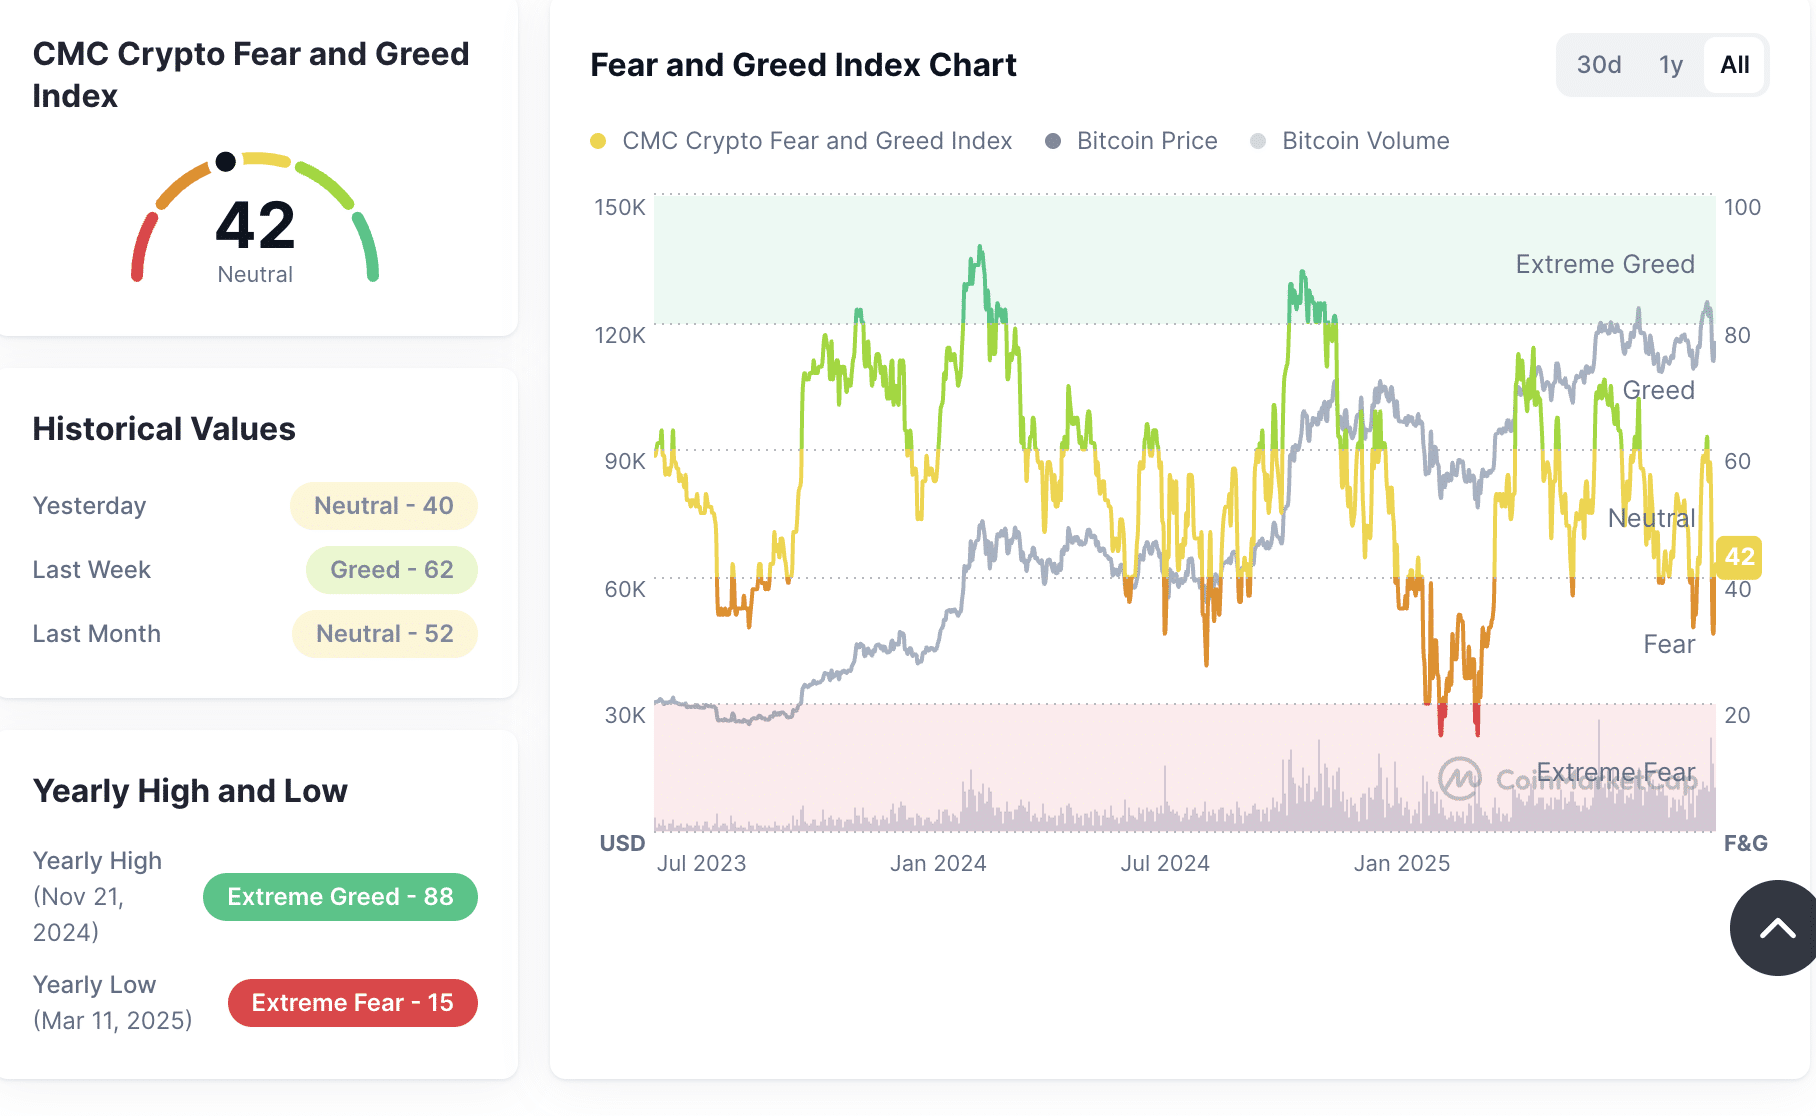Image resolution: width=1816 pixels, height=1116 pixels.
Task: Toggle Bitcoin Volume series in legend
Action: tap(1350, 141)
